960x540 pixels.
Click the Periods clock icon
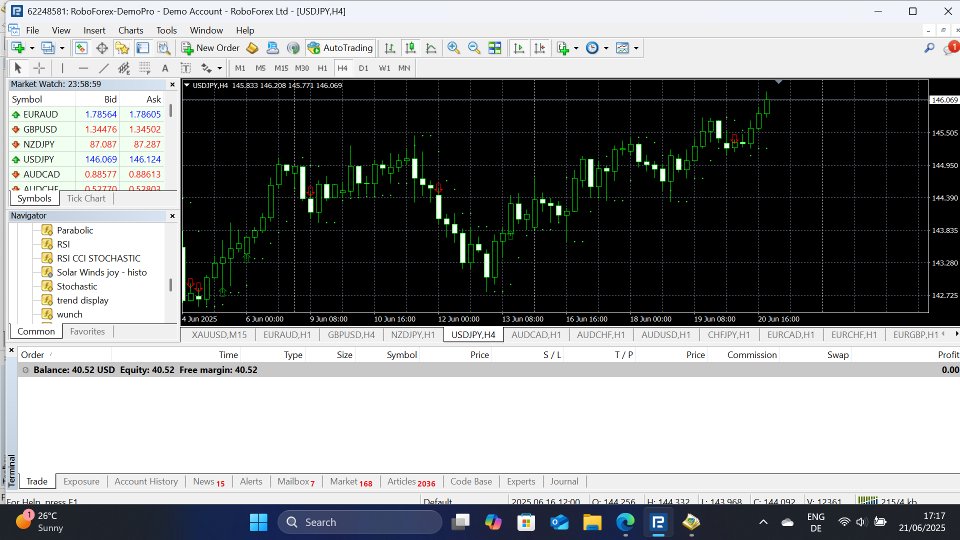(592, 48)
